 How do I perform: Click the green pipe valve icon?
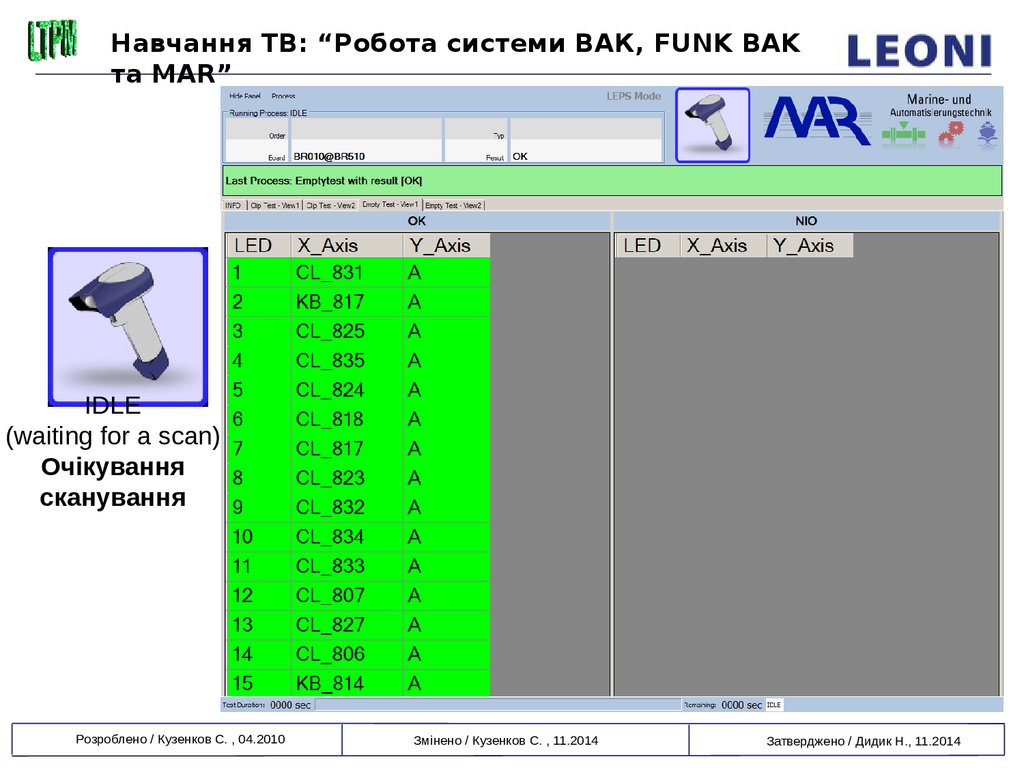(x=904, y=136)
